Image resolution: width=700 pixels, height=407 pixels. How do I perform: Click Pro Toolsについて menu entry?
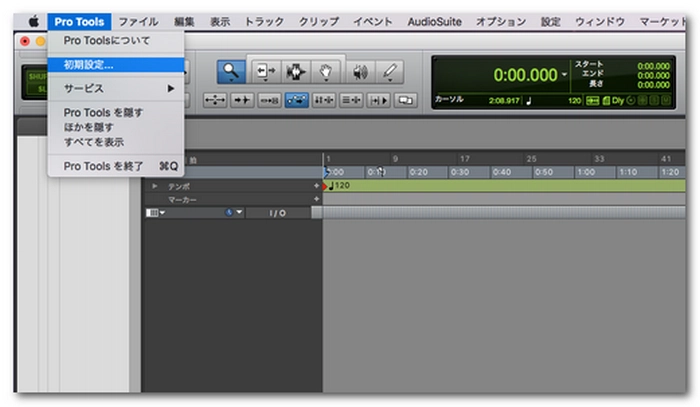click(107, 41)
